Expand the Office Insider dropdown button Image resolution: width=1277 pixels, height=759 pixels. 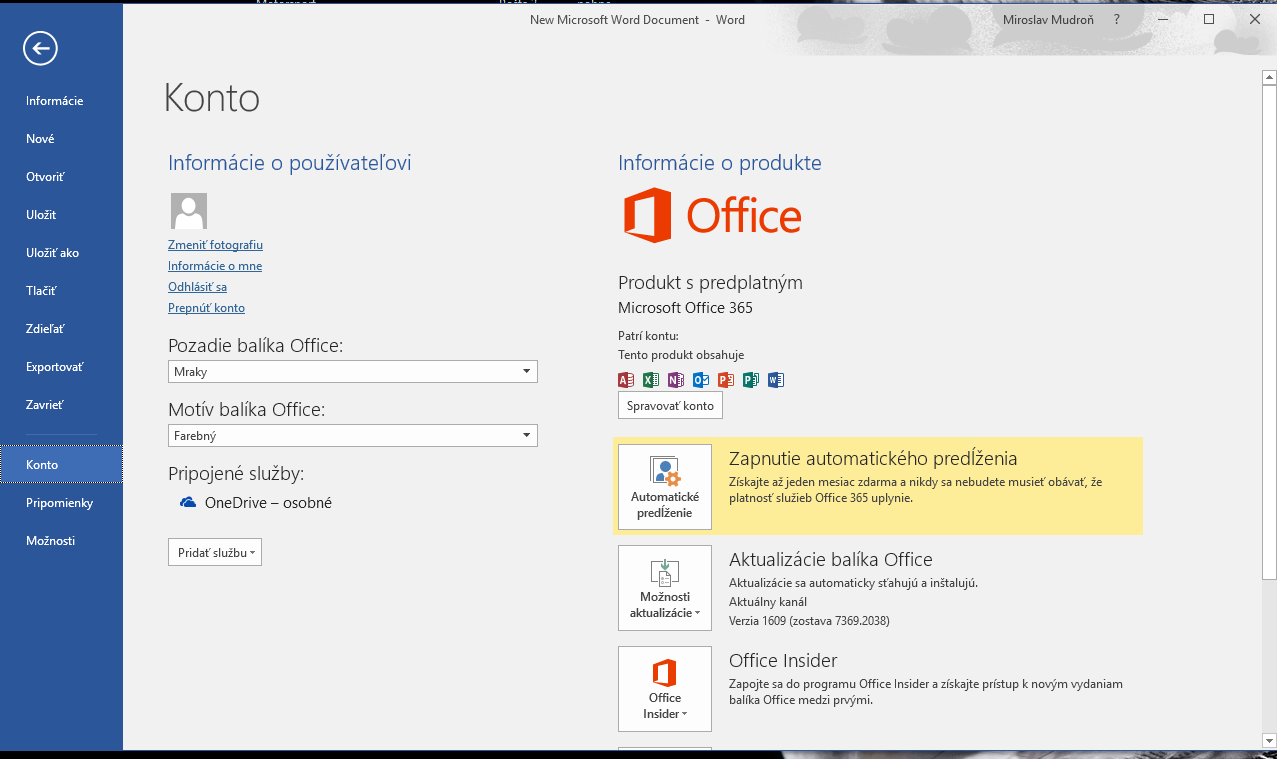click(665, 689)
